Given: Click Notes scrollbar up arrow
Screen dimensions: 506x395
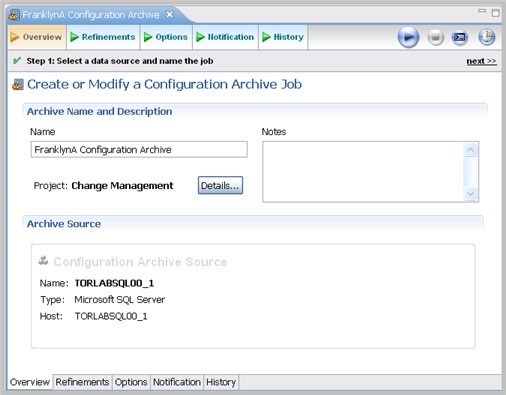Looking at the screenshot, I should tap(471, 150).
